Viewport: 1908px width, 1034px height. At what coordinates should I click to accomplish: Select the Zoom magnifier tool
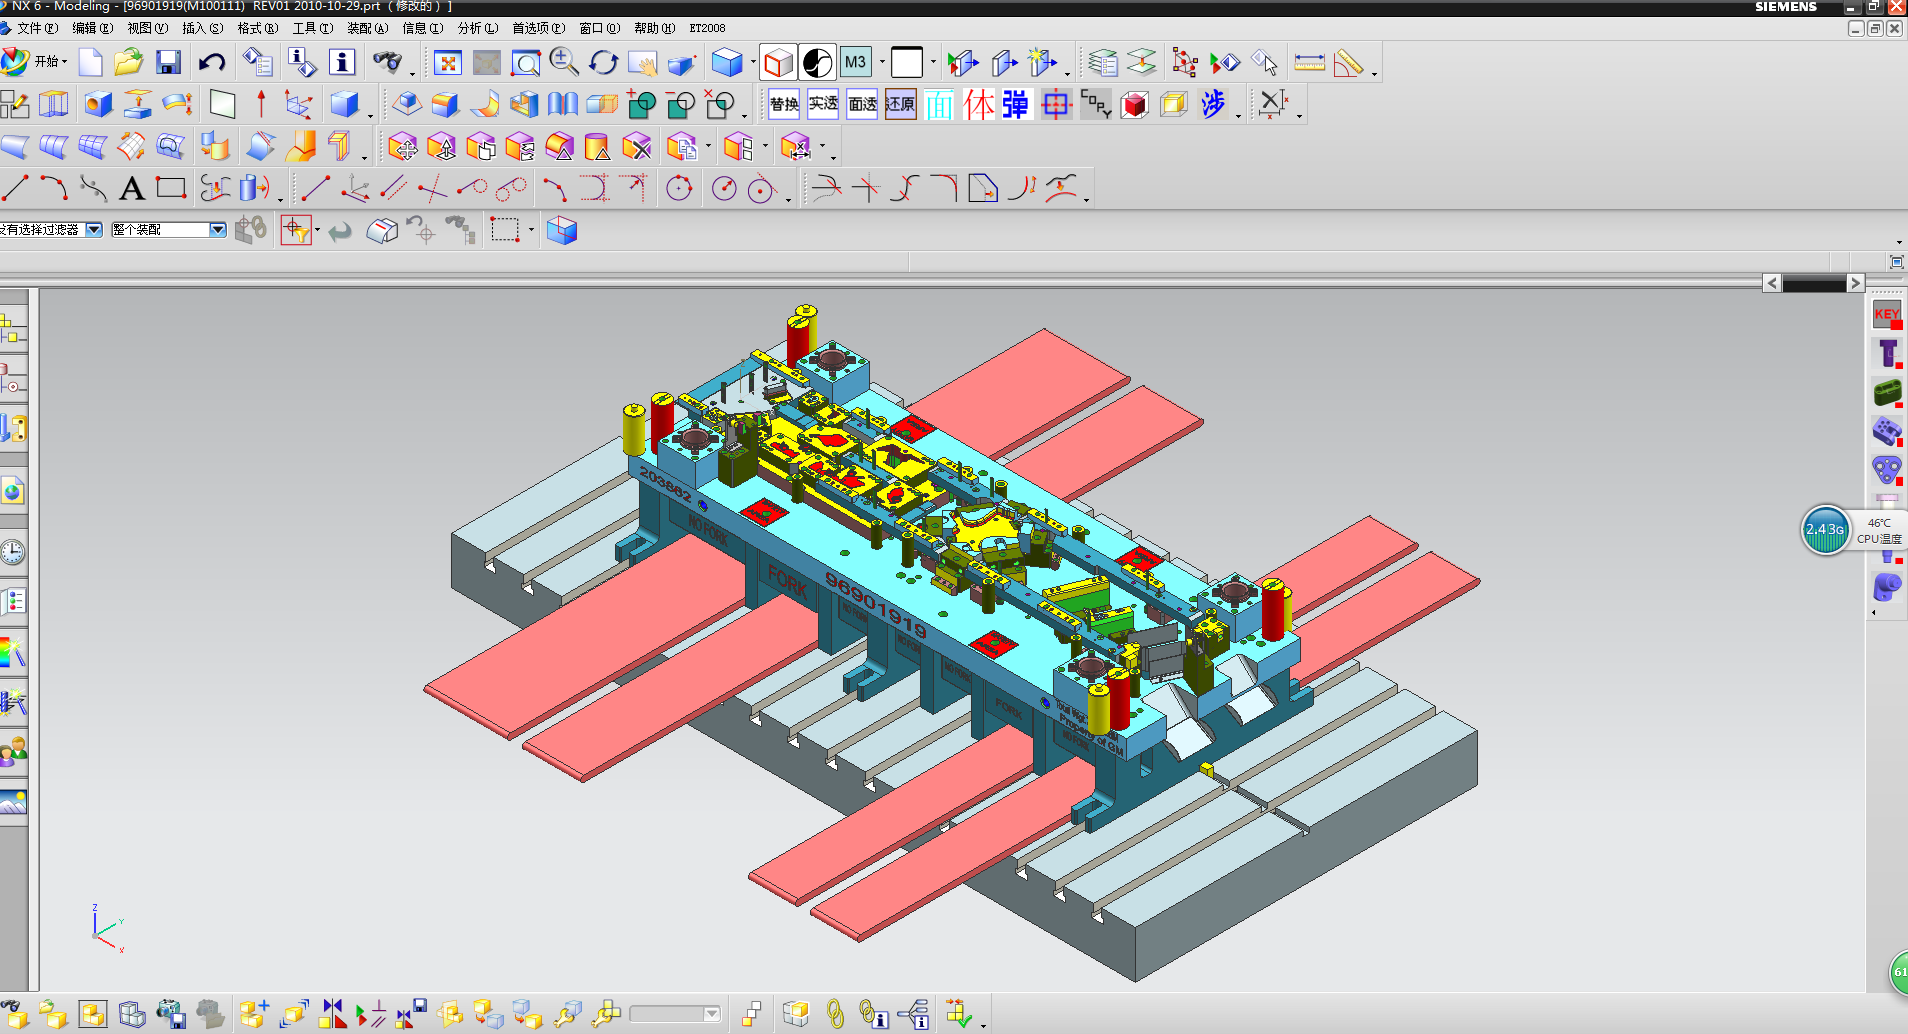tap(564, 63)
